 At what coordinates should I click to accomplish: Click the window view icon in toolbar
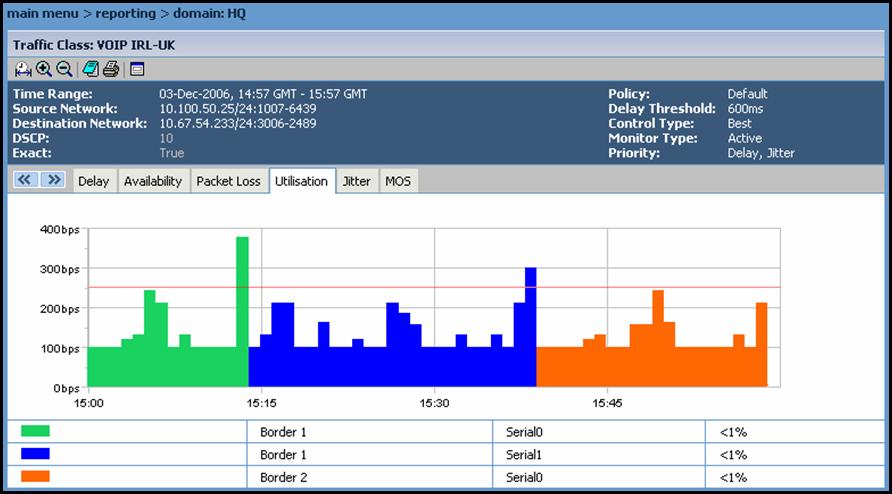click(137, 69)
